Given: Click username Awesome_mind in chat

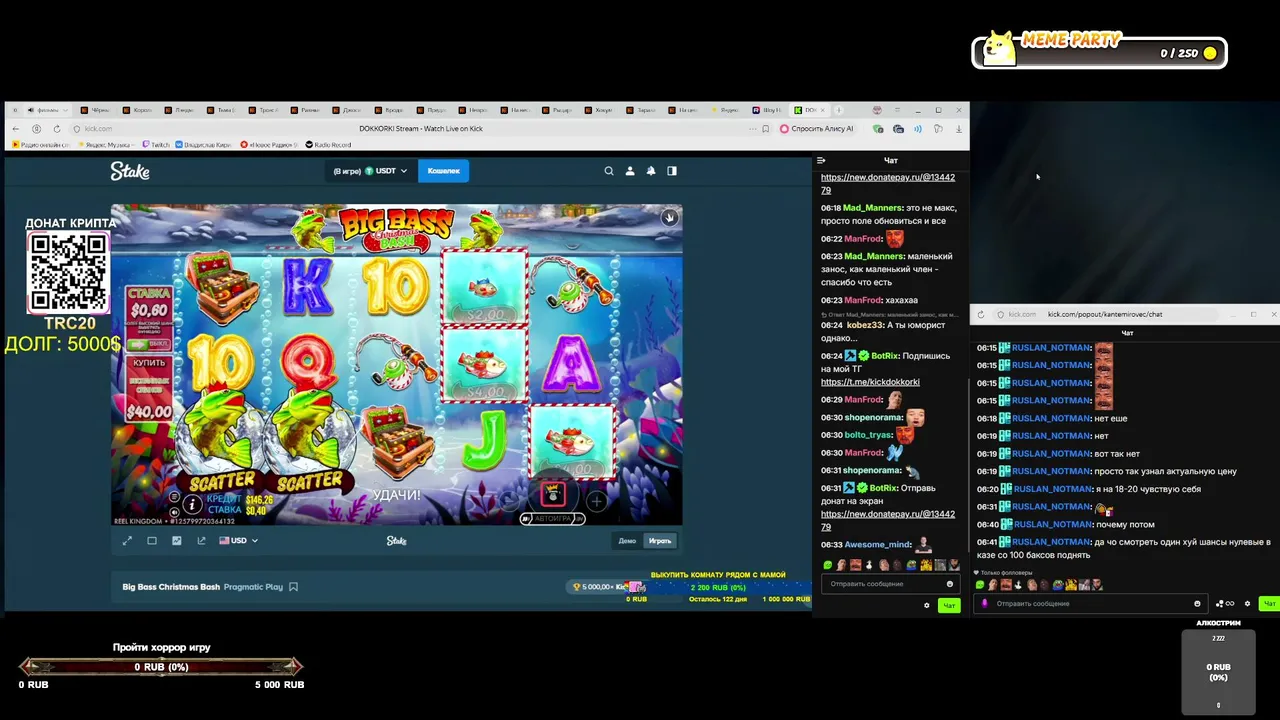Looking at the screenshot, I should tap(878, 544).
